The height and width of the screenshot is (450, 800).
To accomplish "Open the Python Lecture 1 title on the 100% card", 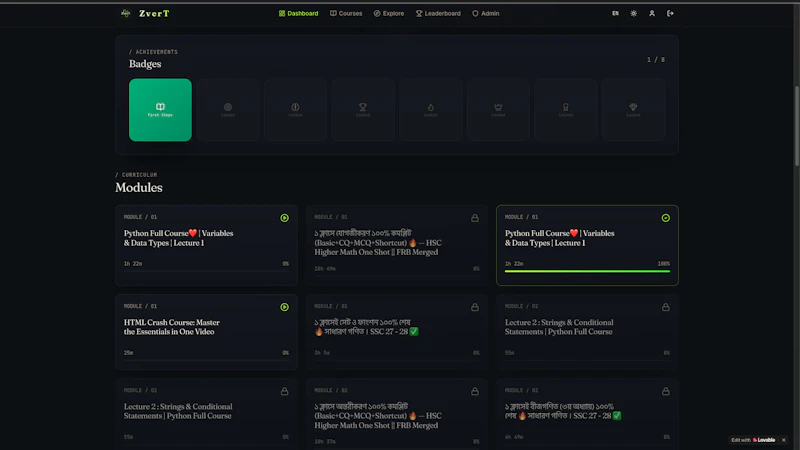I will (x=560, y=238).
